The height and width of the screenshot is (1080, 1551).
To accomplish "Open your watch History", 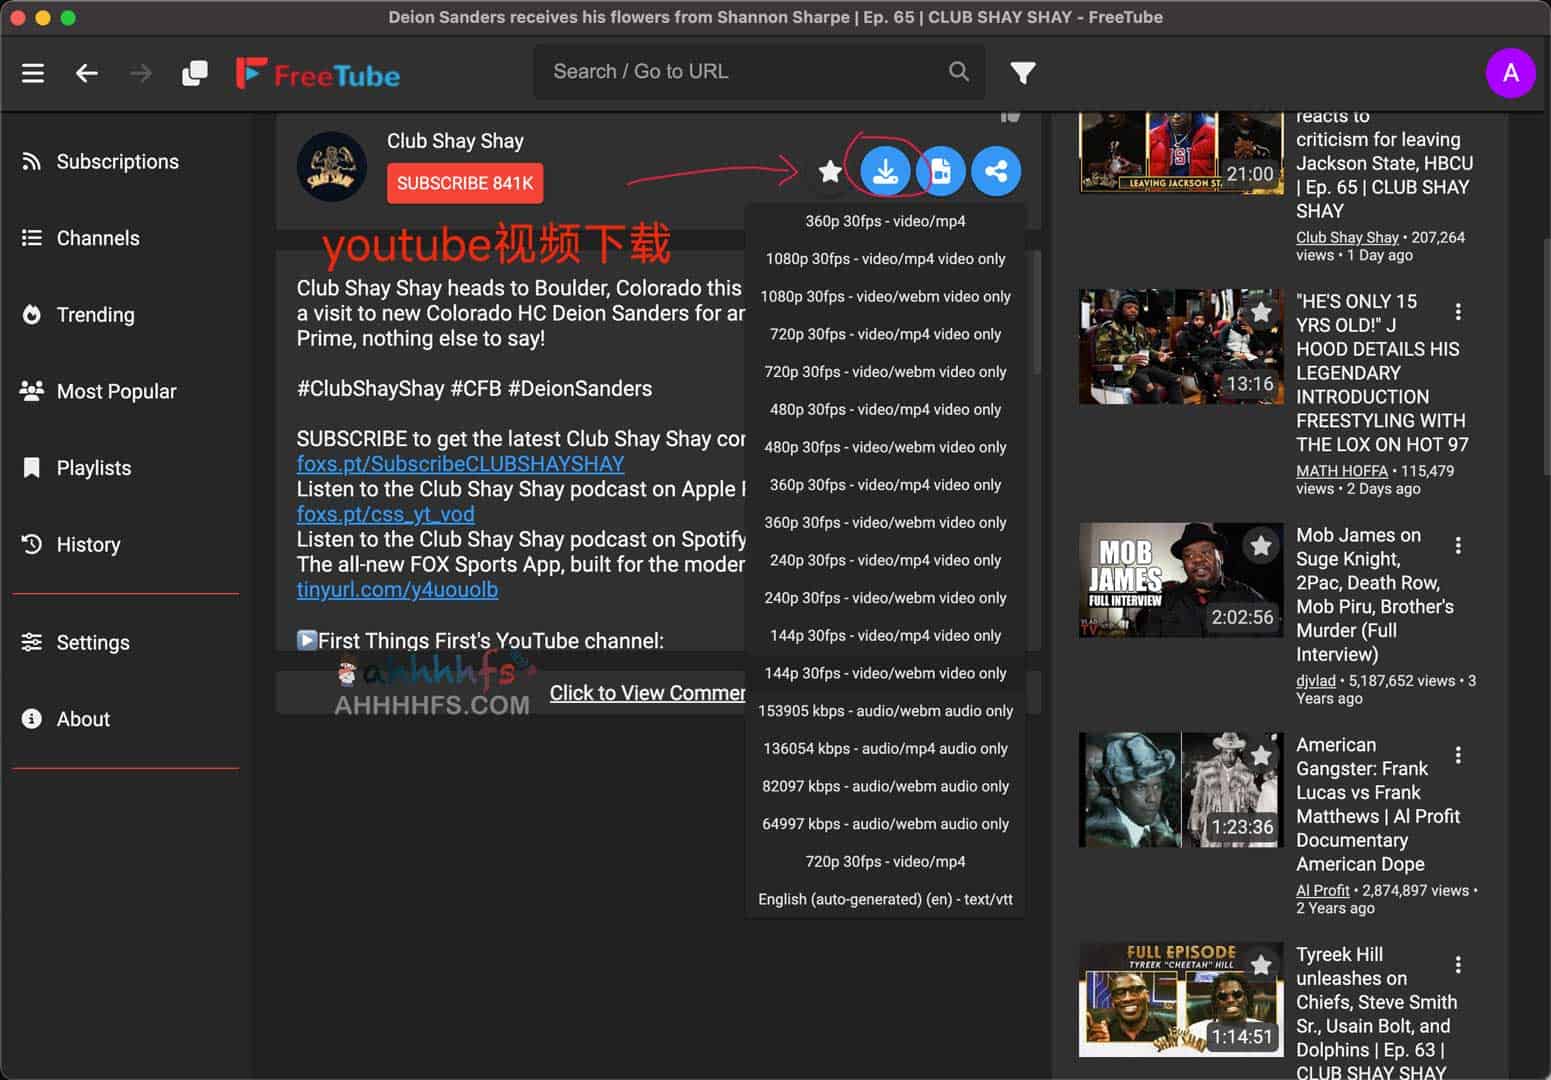I will (89, 544).
